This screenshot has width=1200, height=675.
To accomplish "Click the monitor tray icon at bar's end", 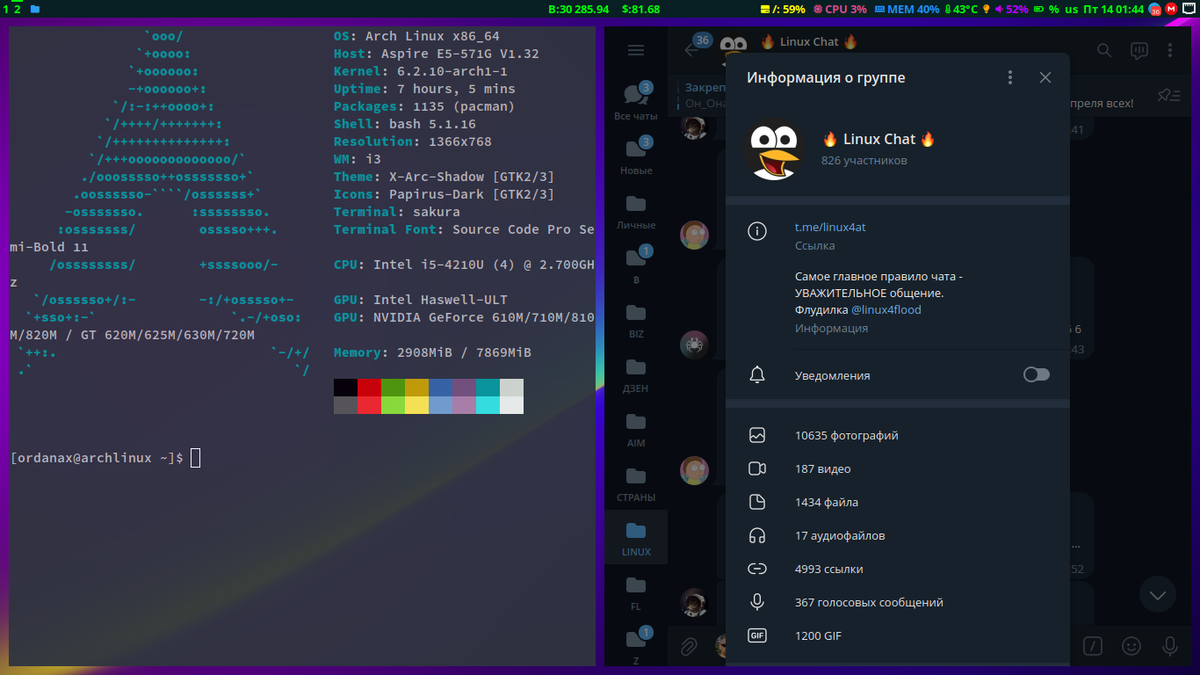I will click(x=1188, y=9).
